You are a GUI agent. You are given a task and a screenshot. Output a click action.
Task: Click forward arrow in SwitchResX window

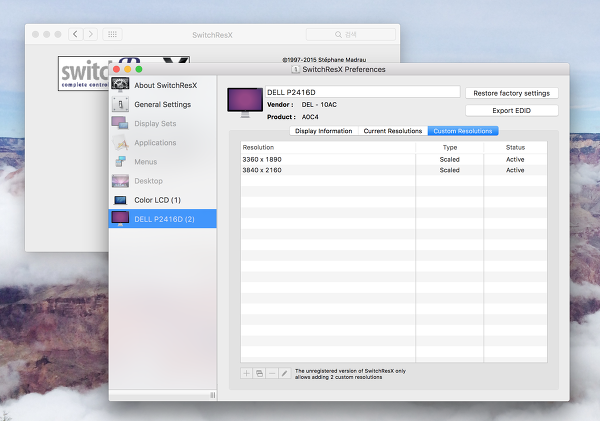[91, 34]
